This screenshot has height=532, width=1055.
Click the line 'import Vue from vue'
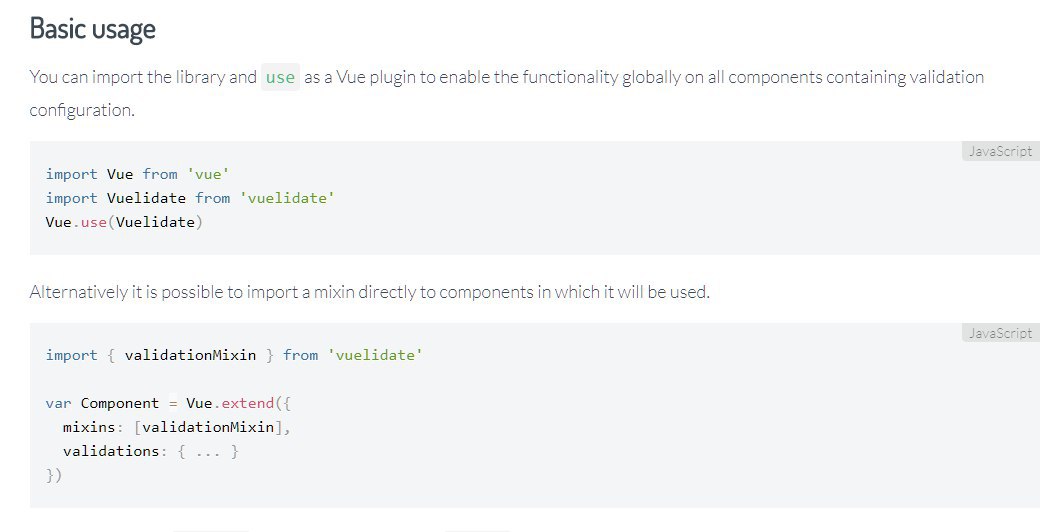pos(138,174)
